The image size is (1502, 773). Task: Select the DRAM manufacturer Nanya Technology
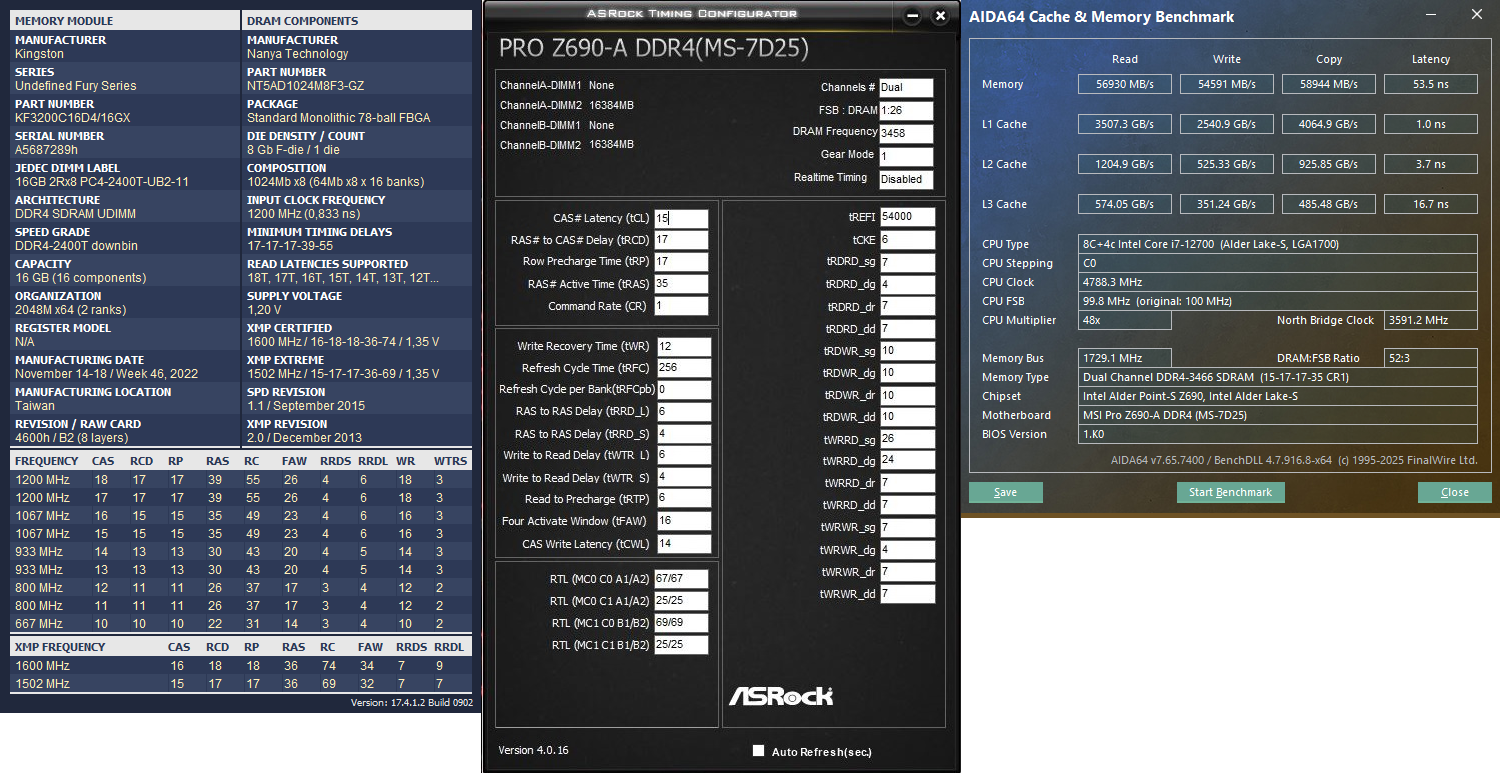[298, 54]
